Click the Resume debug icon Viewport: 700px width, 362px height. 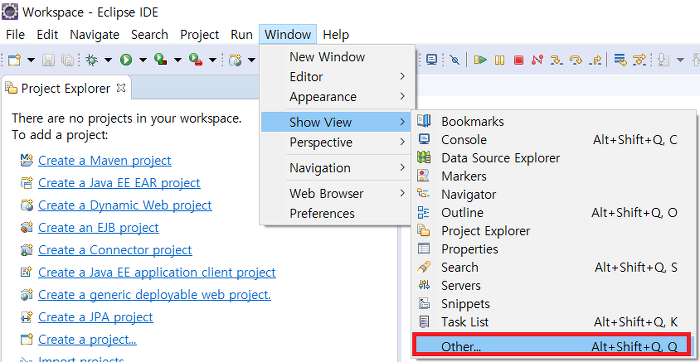(480, 60)
